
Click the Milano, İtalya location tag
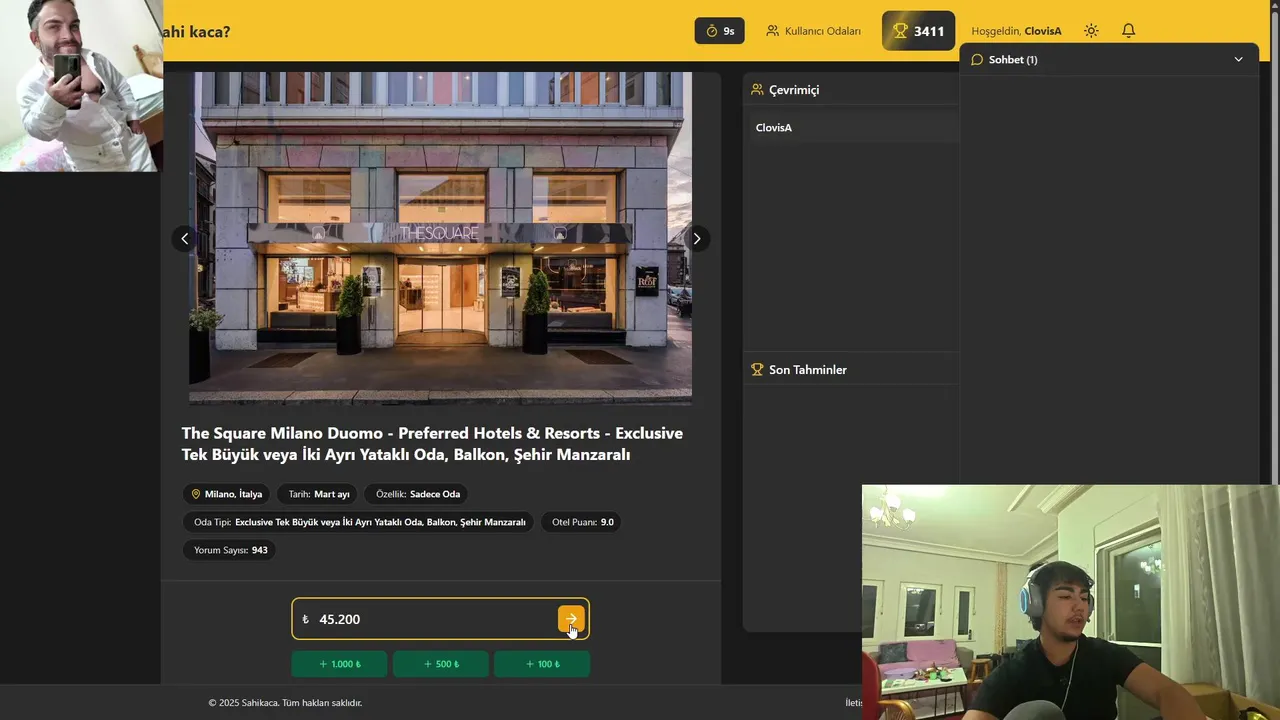(x=226, y=494)
